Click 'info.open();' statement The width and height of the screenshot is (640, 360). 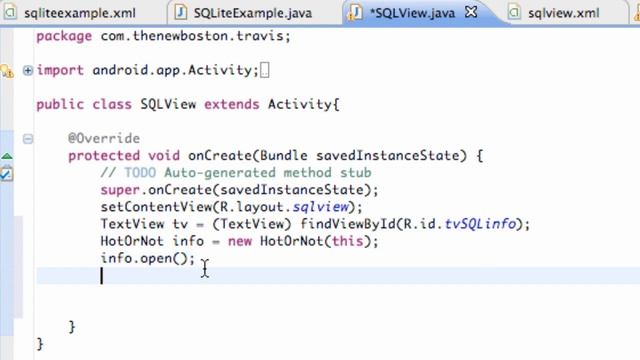point(148,258)
